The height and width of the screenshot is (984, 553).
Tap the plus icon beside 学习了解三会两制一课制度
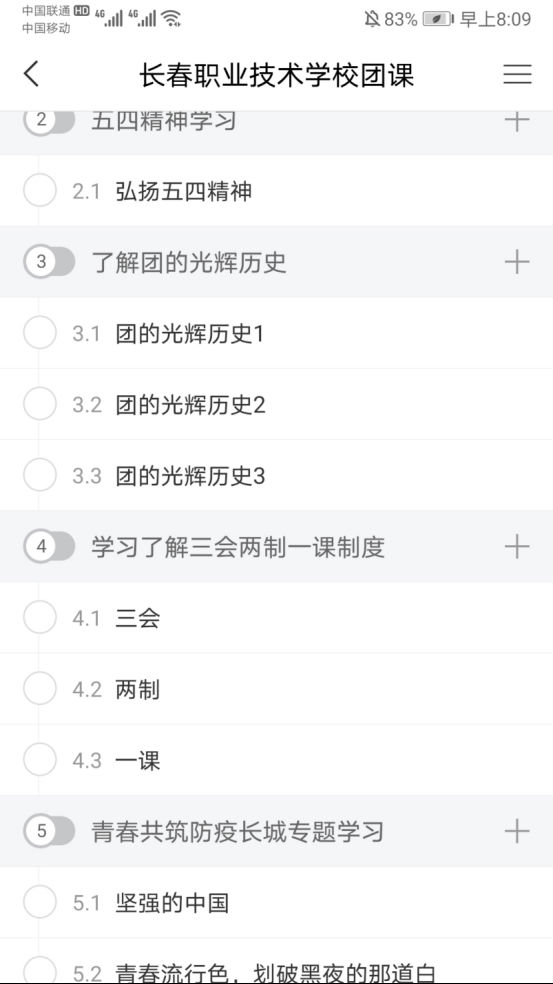(517, 547)
